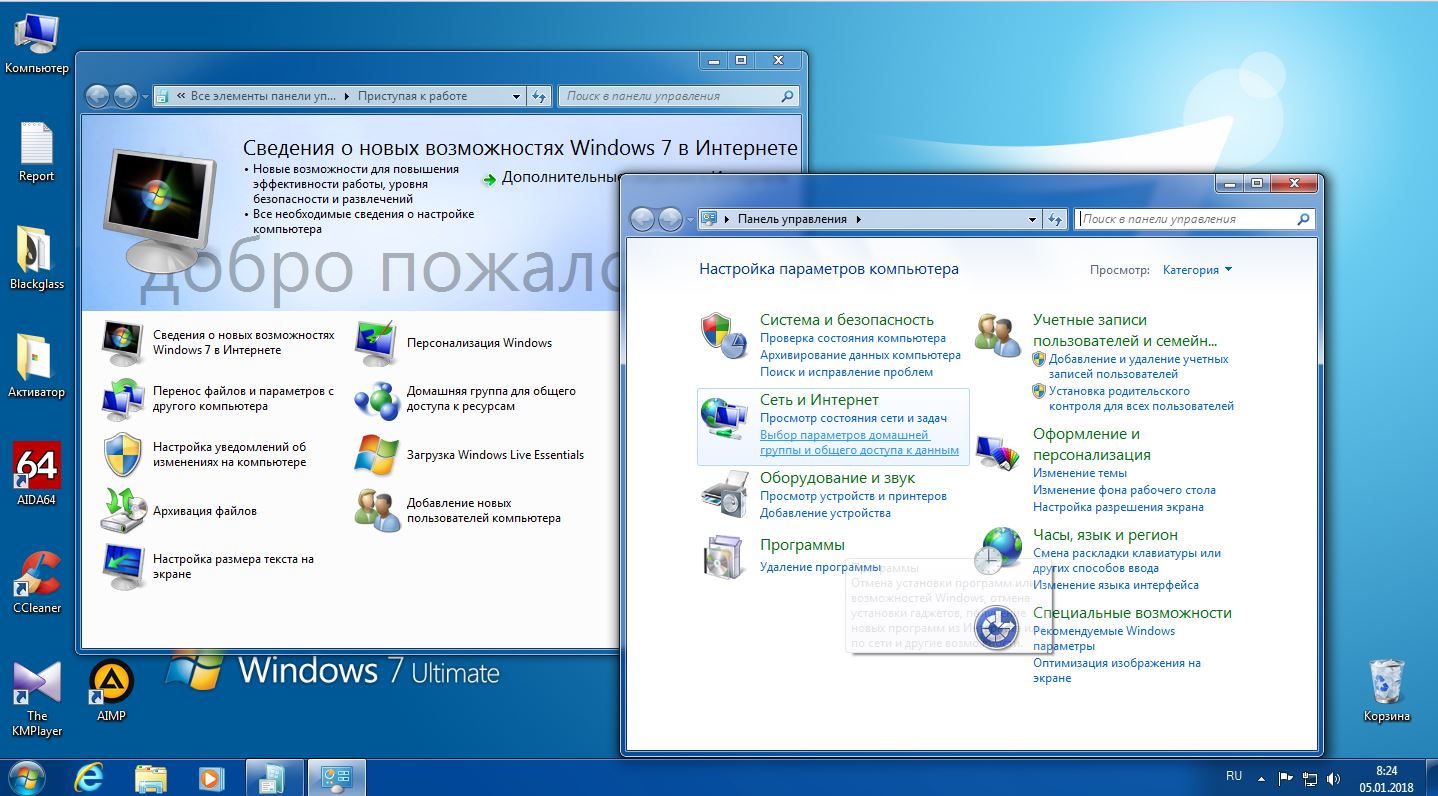1438x796 pixels.
Task: Click the Удаление программы link
Action: click(820, 567)
